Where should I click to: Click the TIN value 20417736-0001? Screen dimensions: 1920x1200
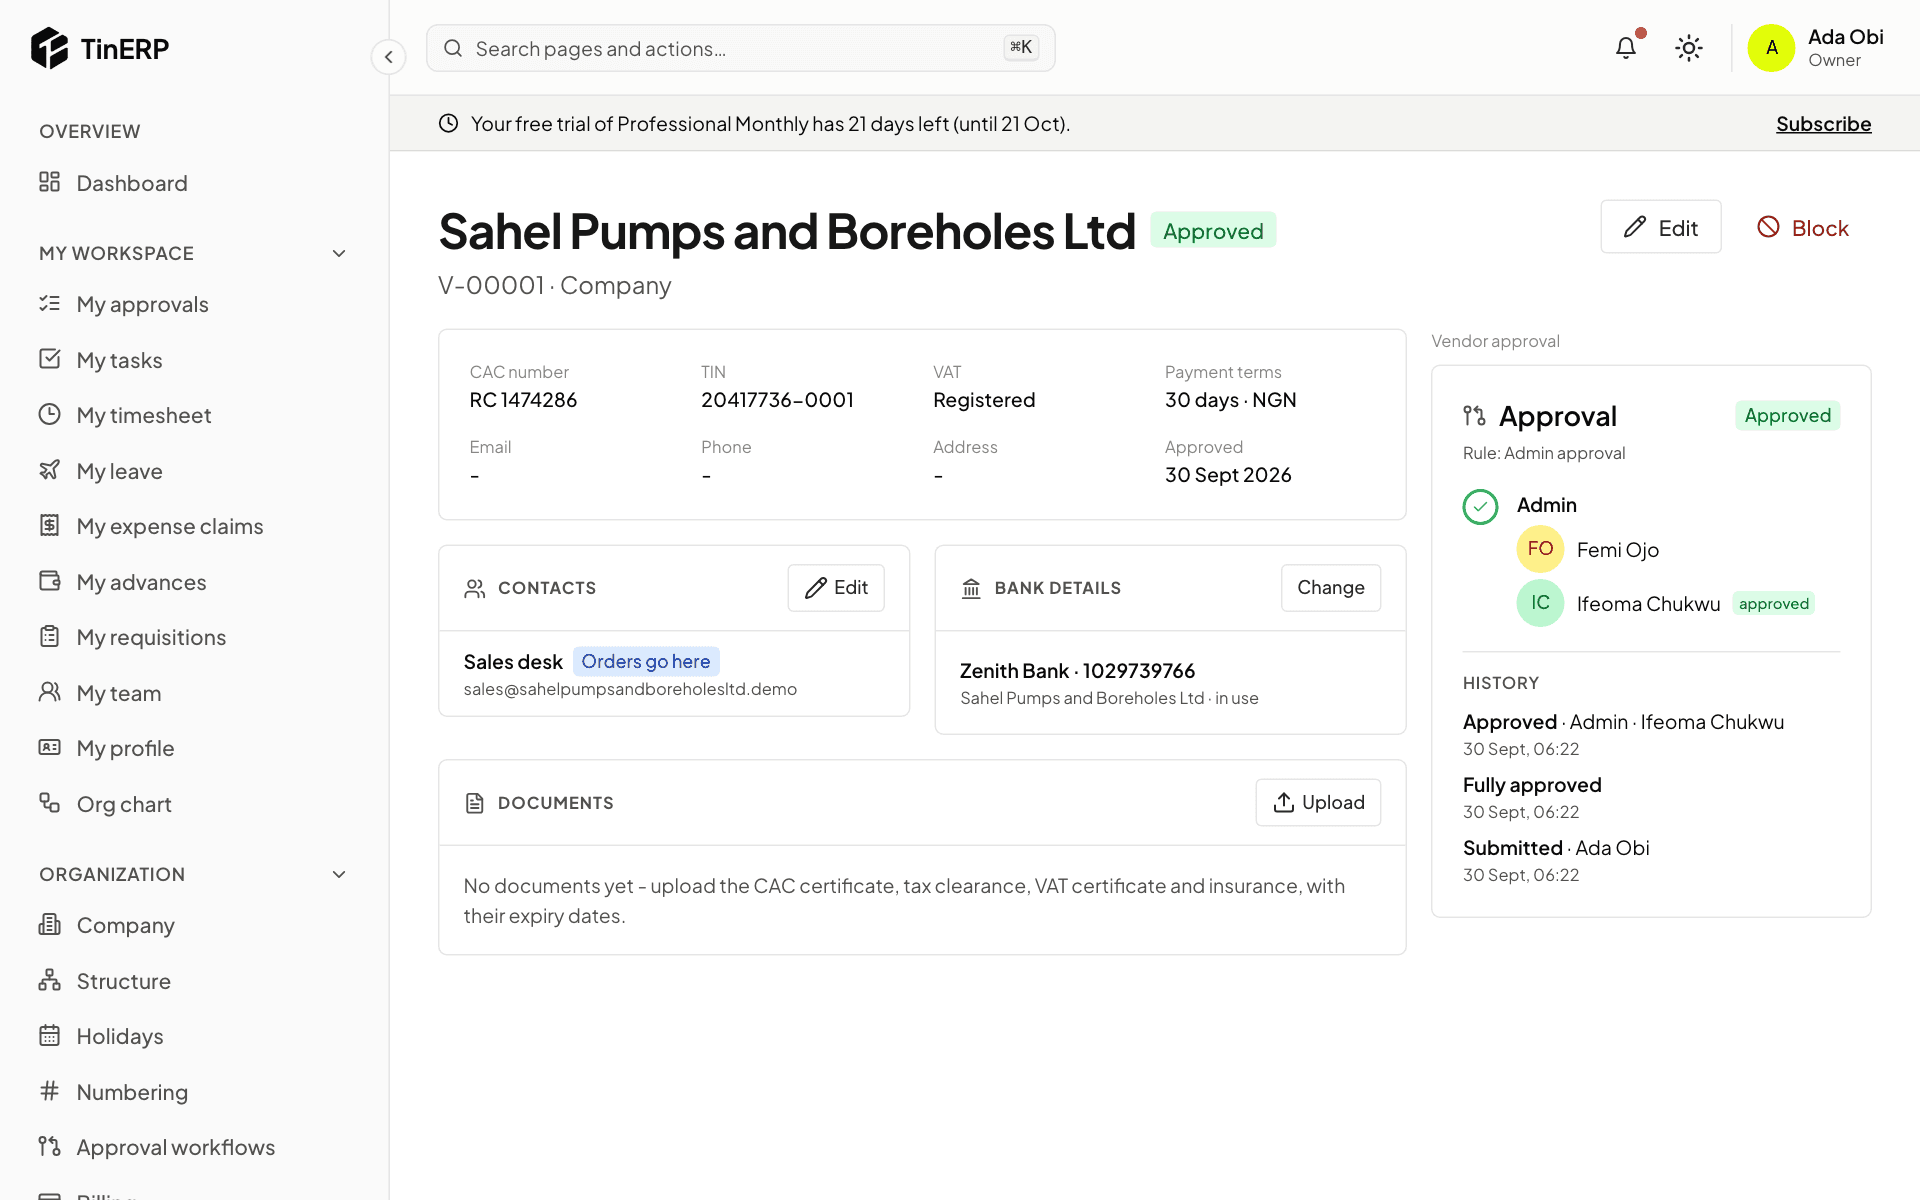777,400
